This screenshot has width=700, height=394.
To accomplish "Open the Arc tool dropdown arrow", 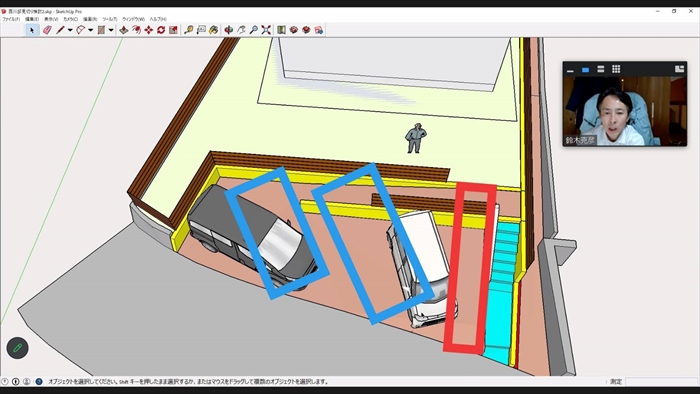I will click(91, 30).
